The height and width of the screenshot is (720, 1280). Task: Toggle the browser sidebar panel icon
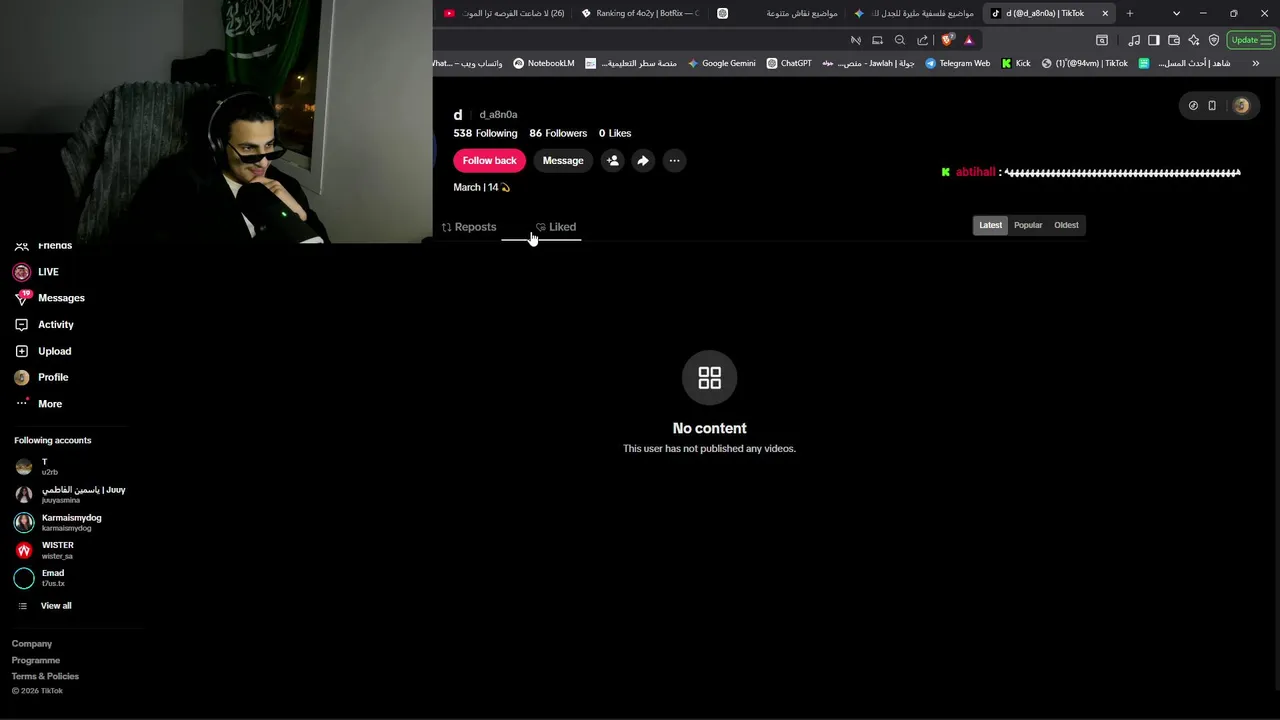coord(1154,40)
